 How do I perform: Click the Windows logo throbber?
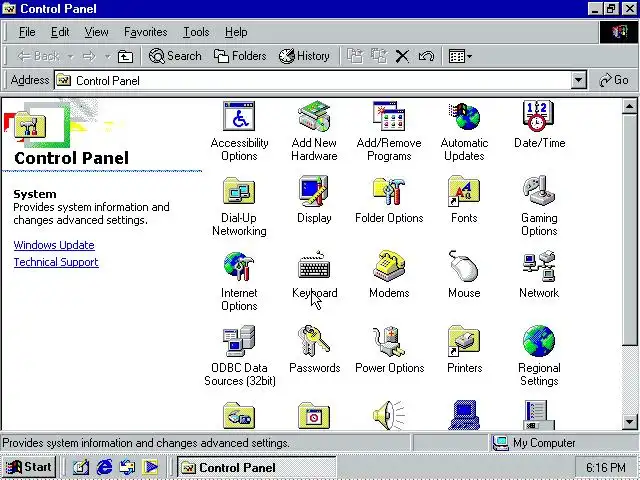pyautogui.click(x=619, y=32)
